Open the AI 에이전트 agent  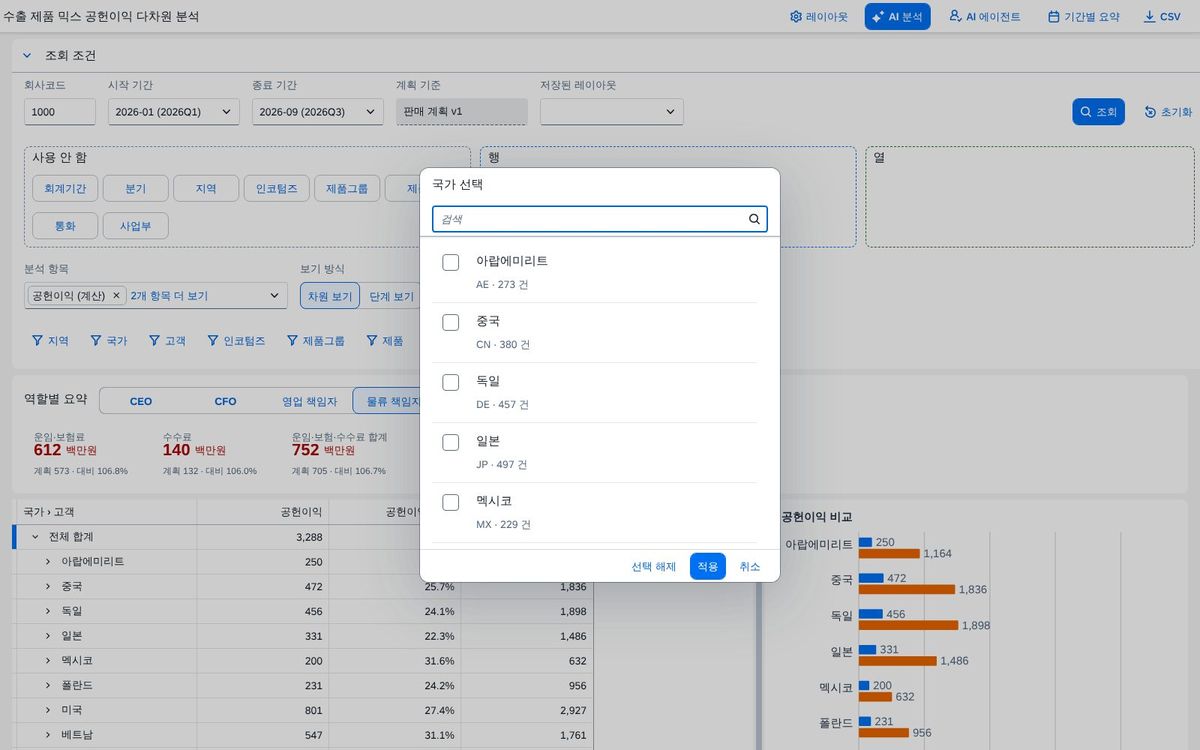pyautogui.click(x=985, y=17)
